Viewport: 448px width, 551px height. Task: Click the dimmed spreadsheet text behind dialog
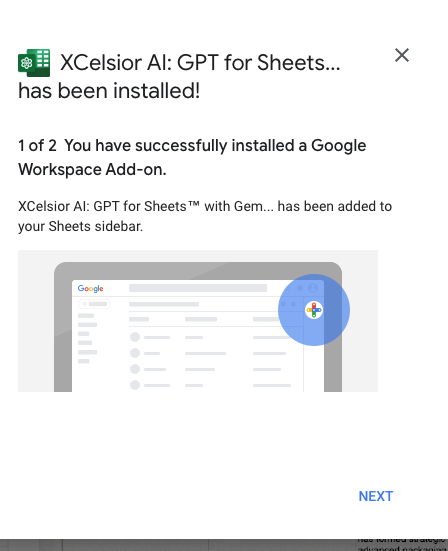coord(402,545)
